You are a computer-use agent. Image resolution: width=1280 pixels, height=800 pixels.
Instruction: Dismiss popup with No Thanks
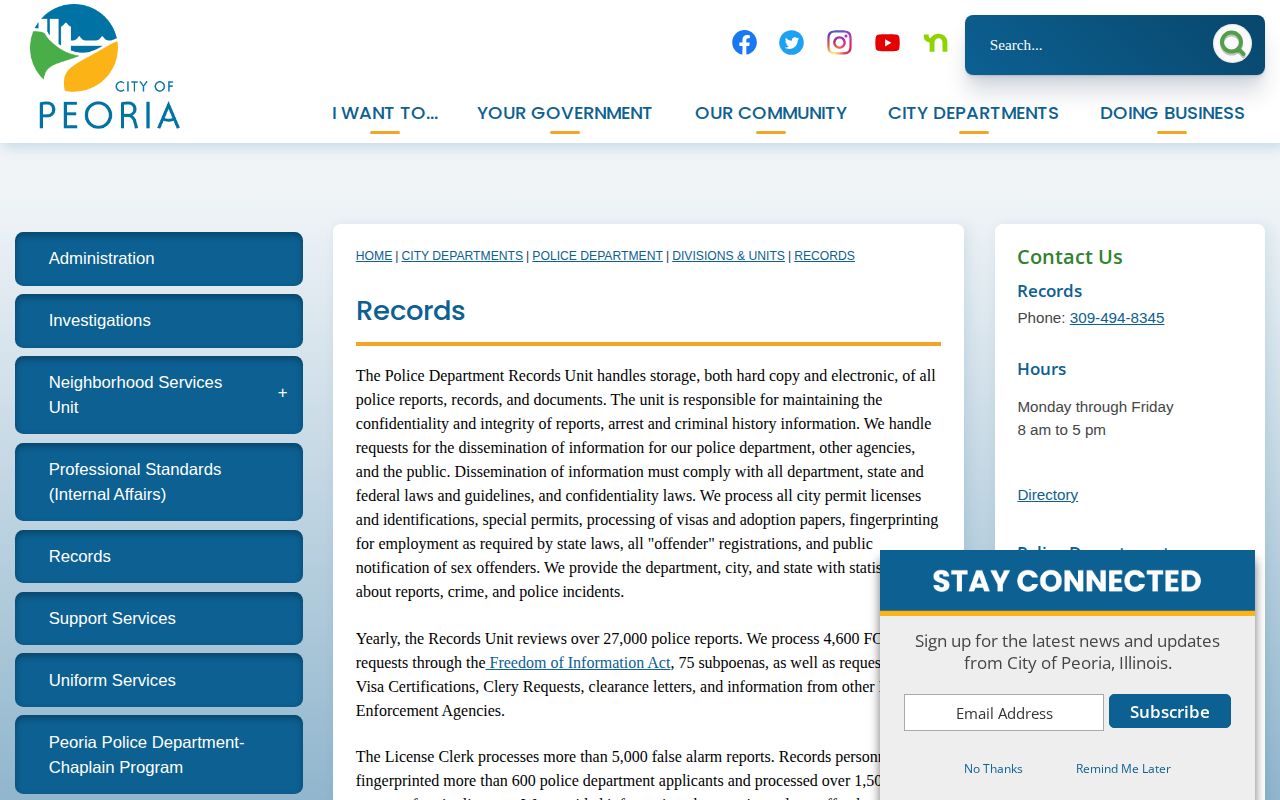tap(993, 768)
